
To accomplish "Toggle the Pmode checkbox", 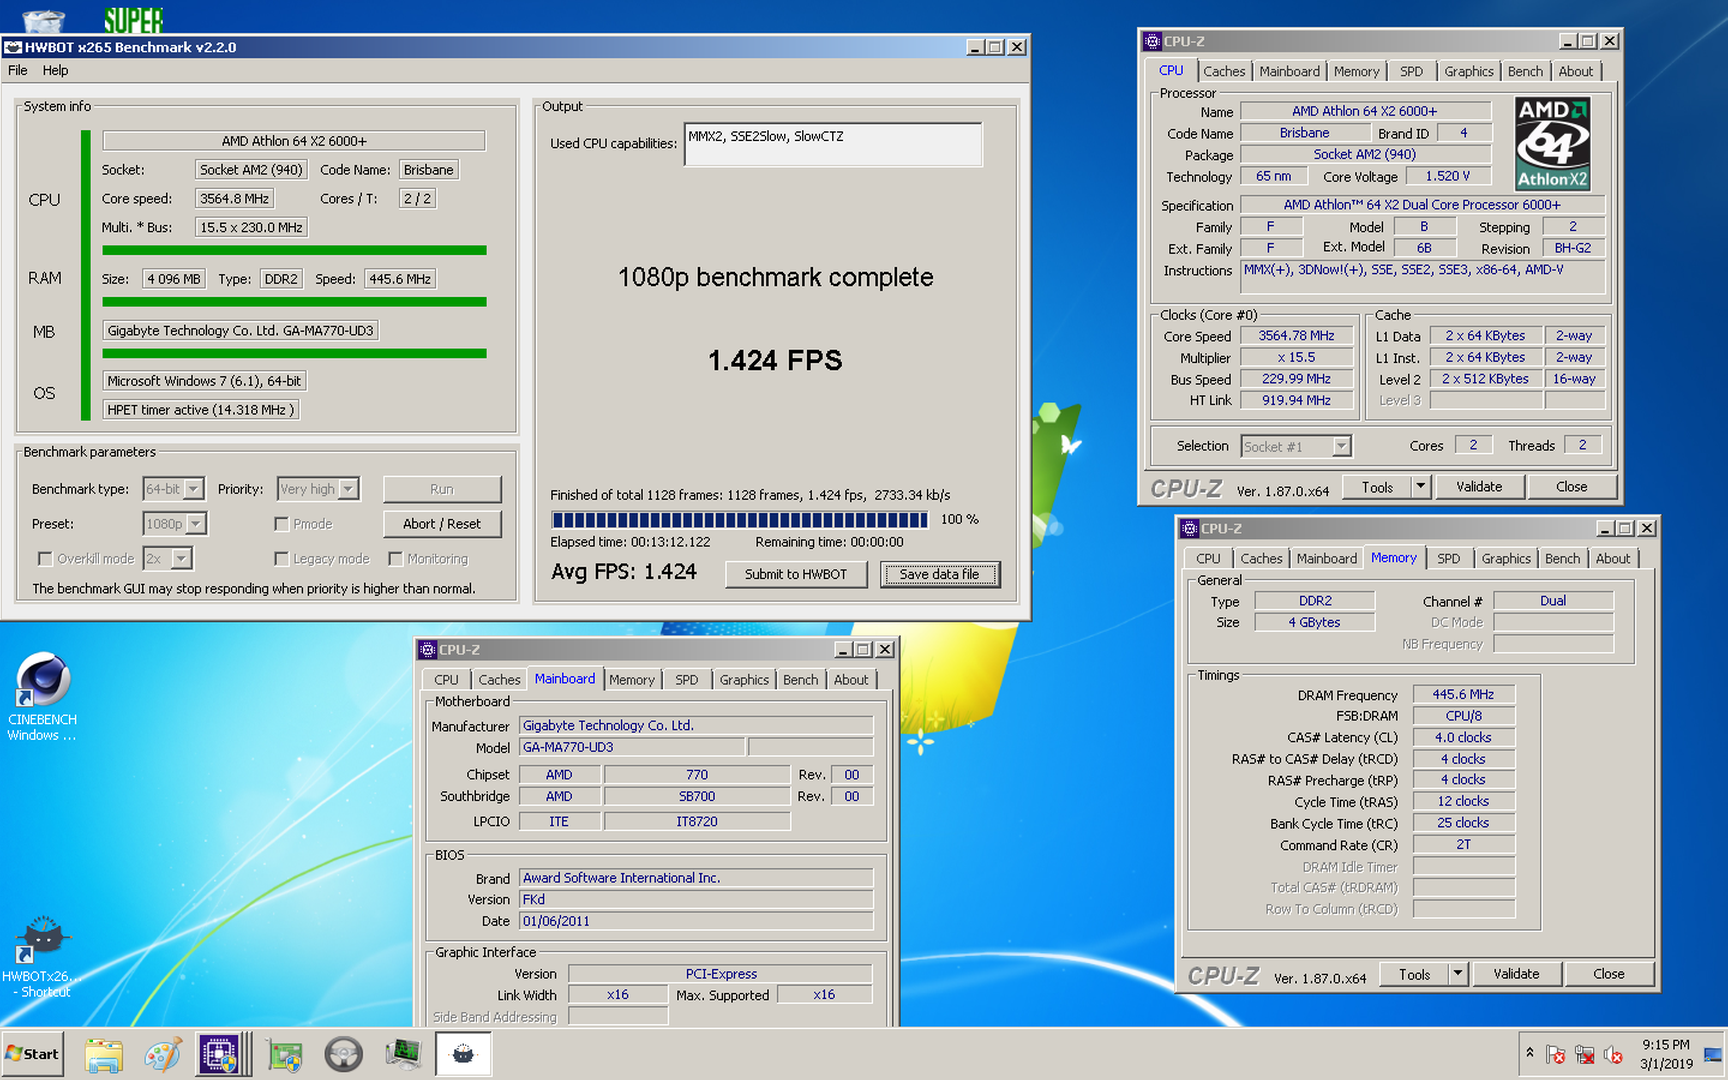I will pyautogui.click(x=282, y=524).
